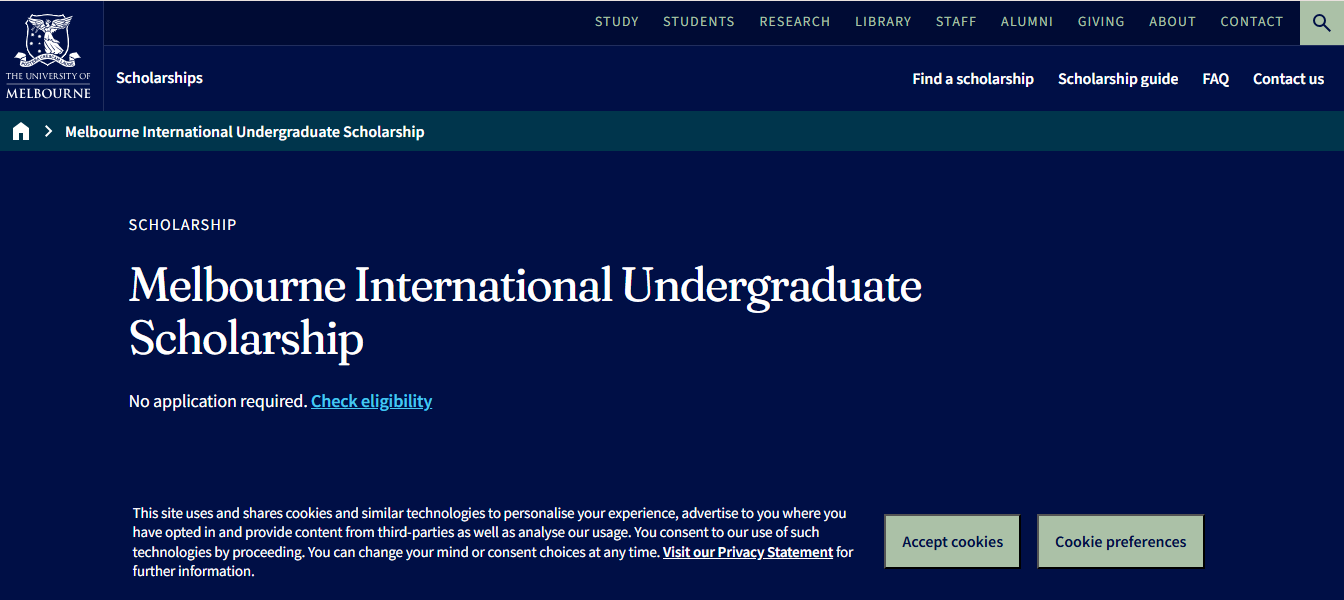Open the Check eligibility link
This screenshot has height=600, width=1344.
click(x=371, y=400)
